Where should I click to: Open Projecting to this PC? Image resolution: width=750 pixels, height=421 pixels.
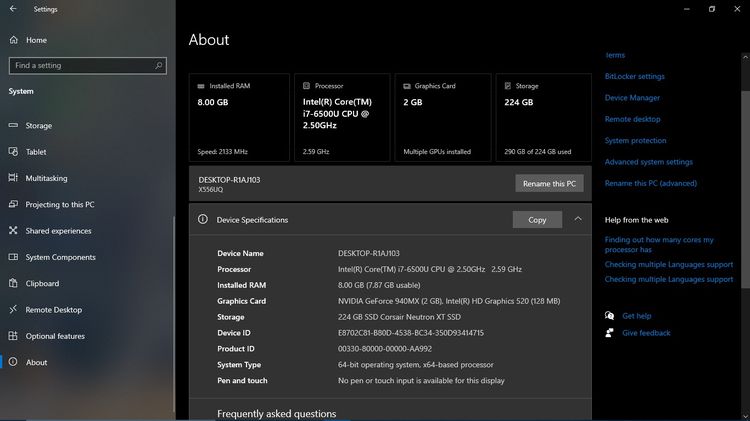click(x=60, y=204)
